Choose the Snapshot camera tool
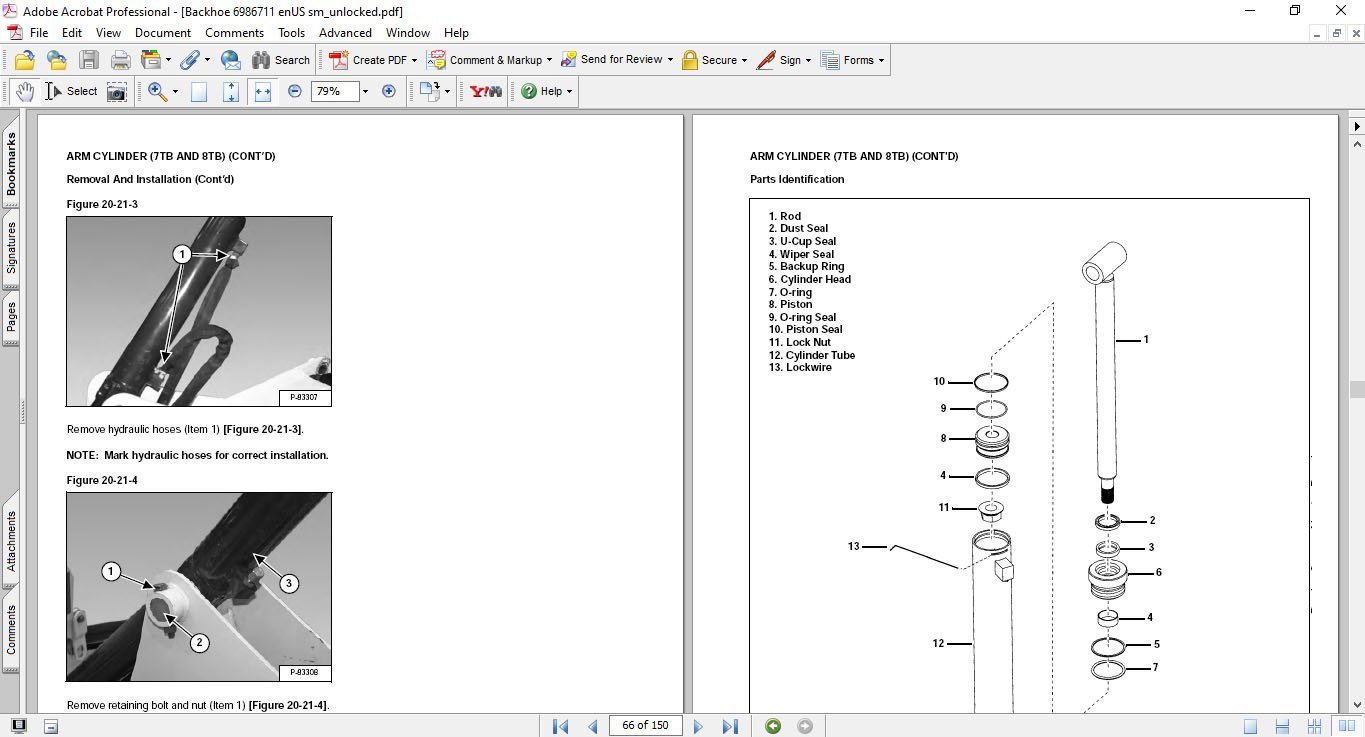Screen dimensions: 1365x737 [117, 91]
